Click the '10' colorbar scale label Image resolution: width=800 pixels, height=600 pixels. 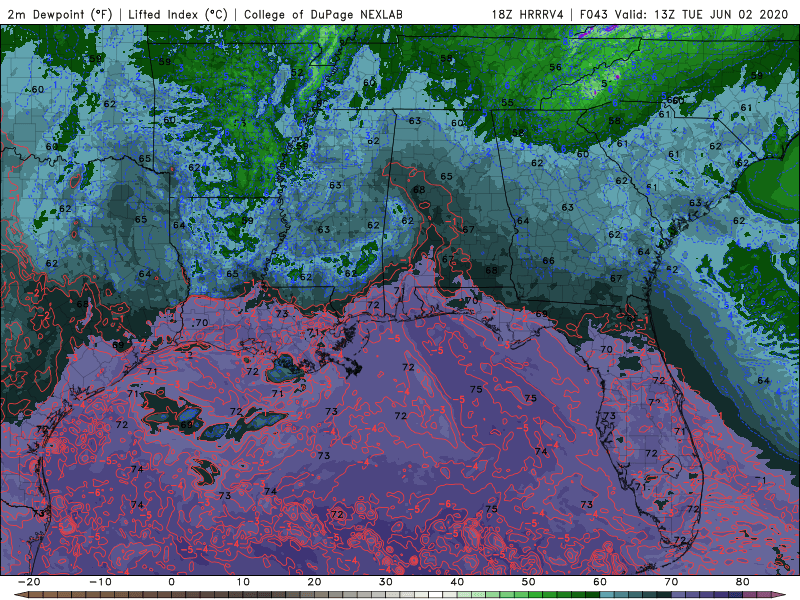[243, 582]
